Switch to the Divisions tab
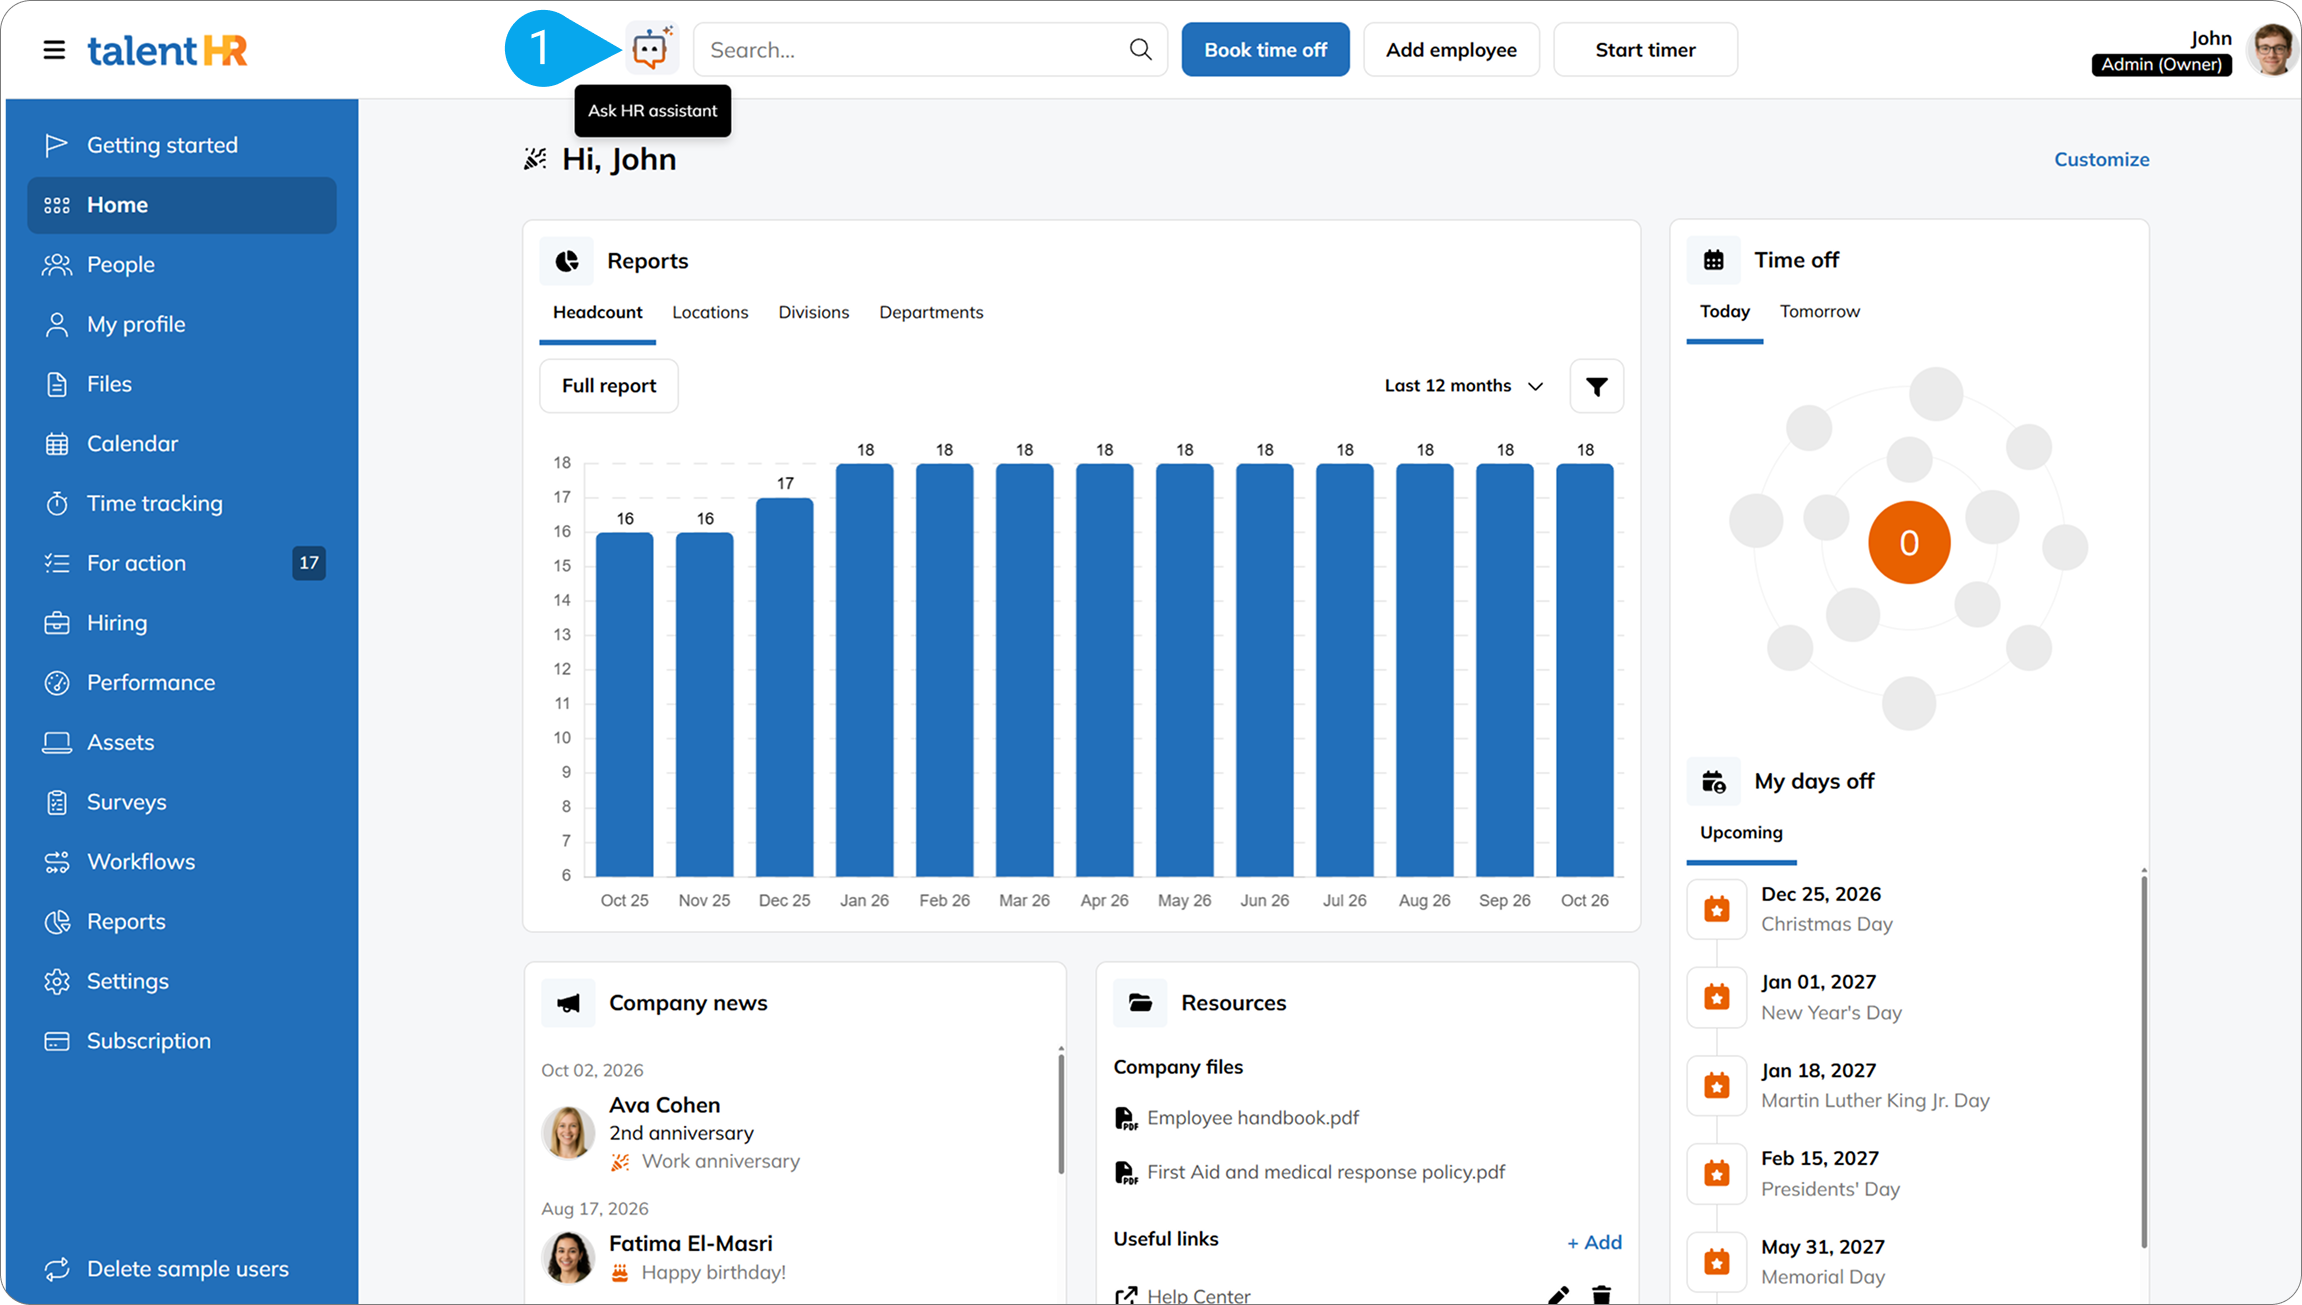 (x=813, y=312)
